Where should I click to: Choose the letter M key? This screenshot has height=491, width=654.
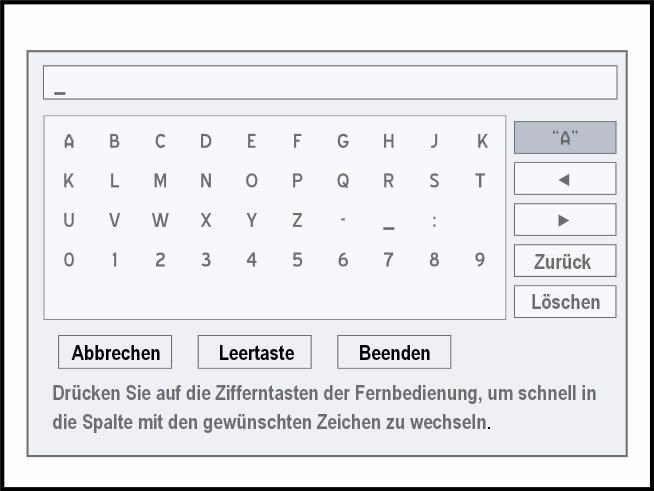click(160, 181)
